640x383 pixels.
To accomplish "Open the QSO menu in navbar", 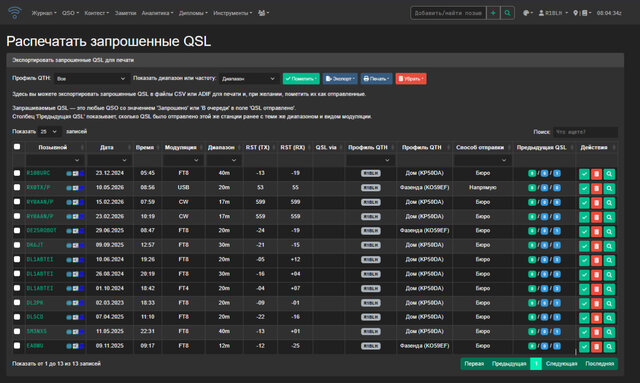I will coord(70,13).
